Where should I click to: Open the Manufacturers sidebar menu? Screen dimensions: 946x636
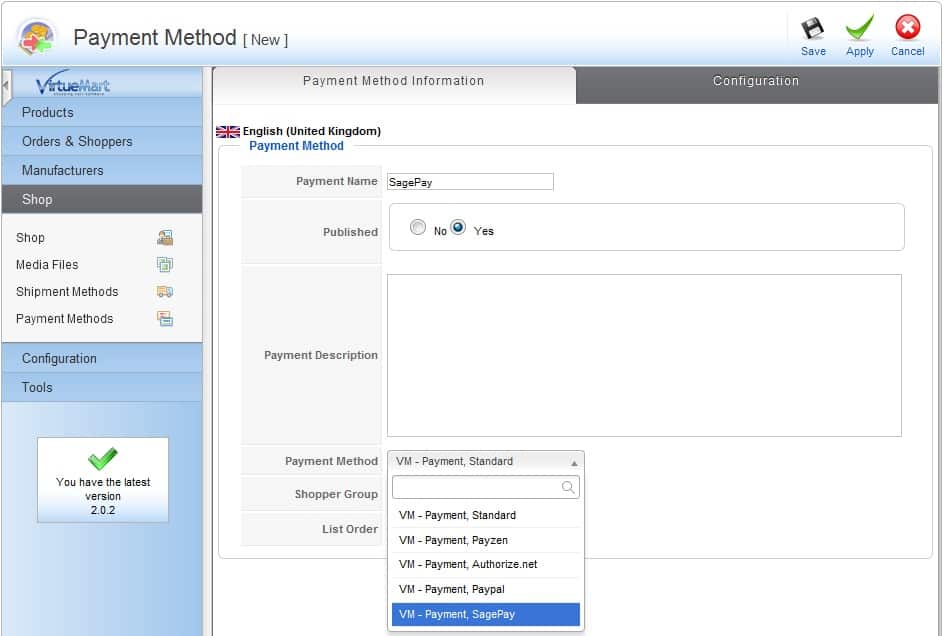102,170
